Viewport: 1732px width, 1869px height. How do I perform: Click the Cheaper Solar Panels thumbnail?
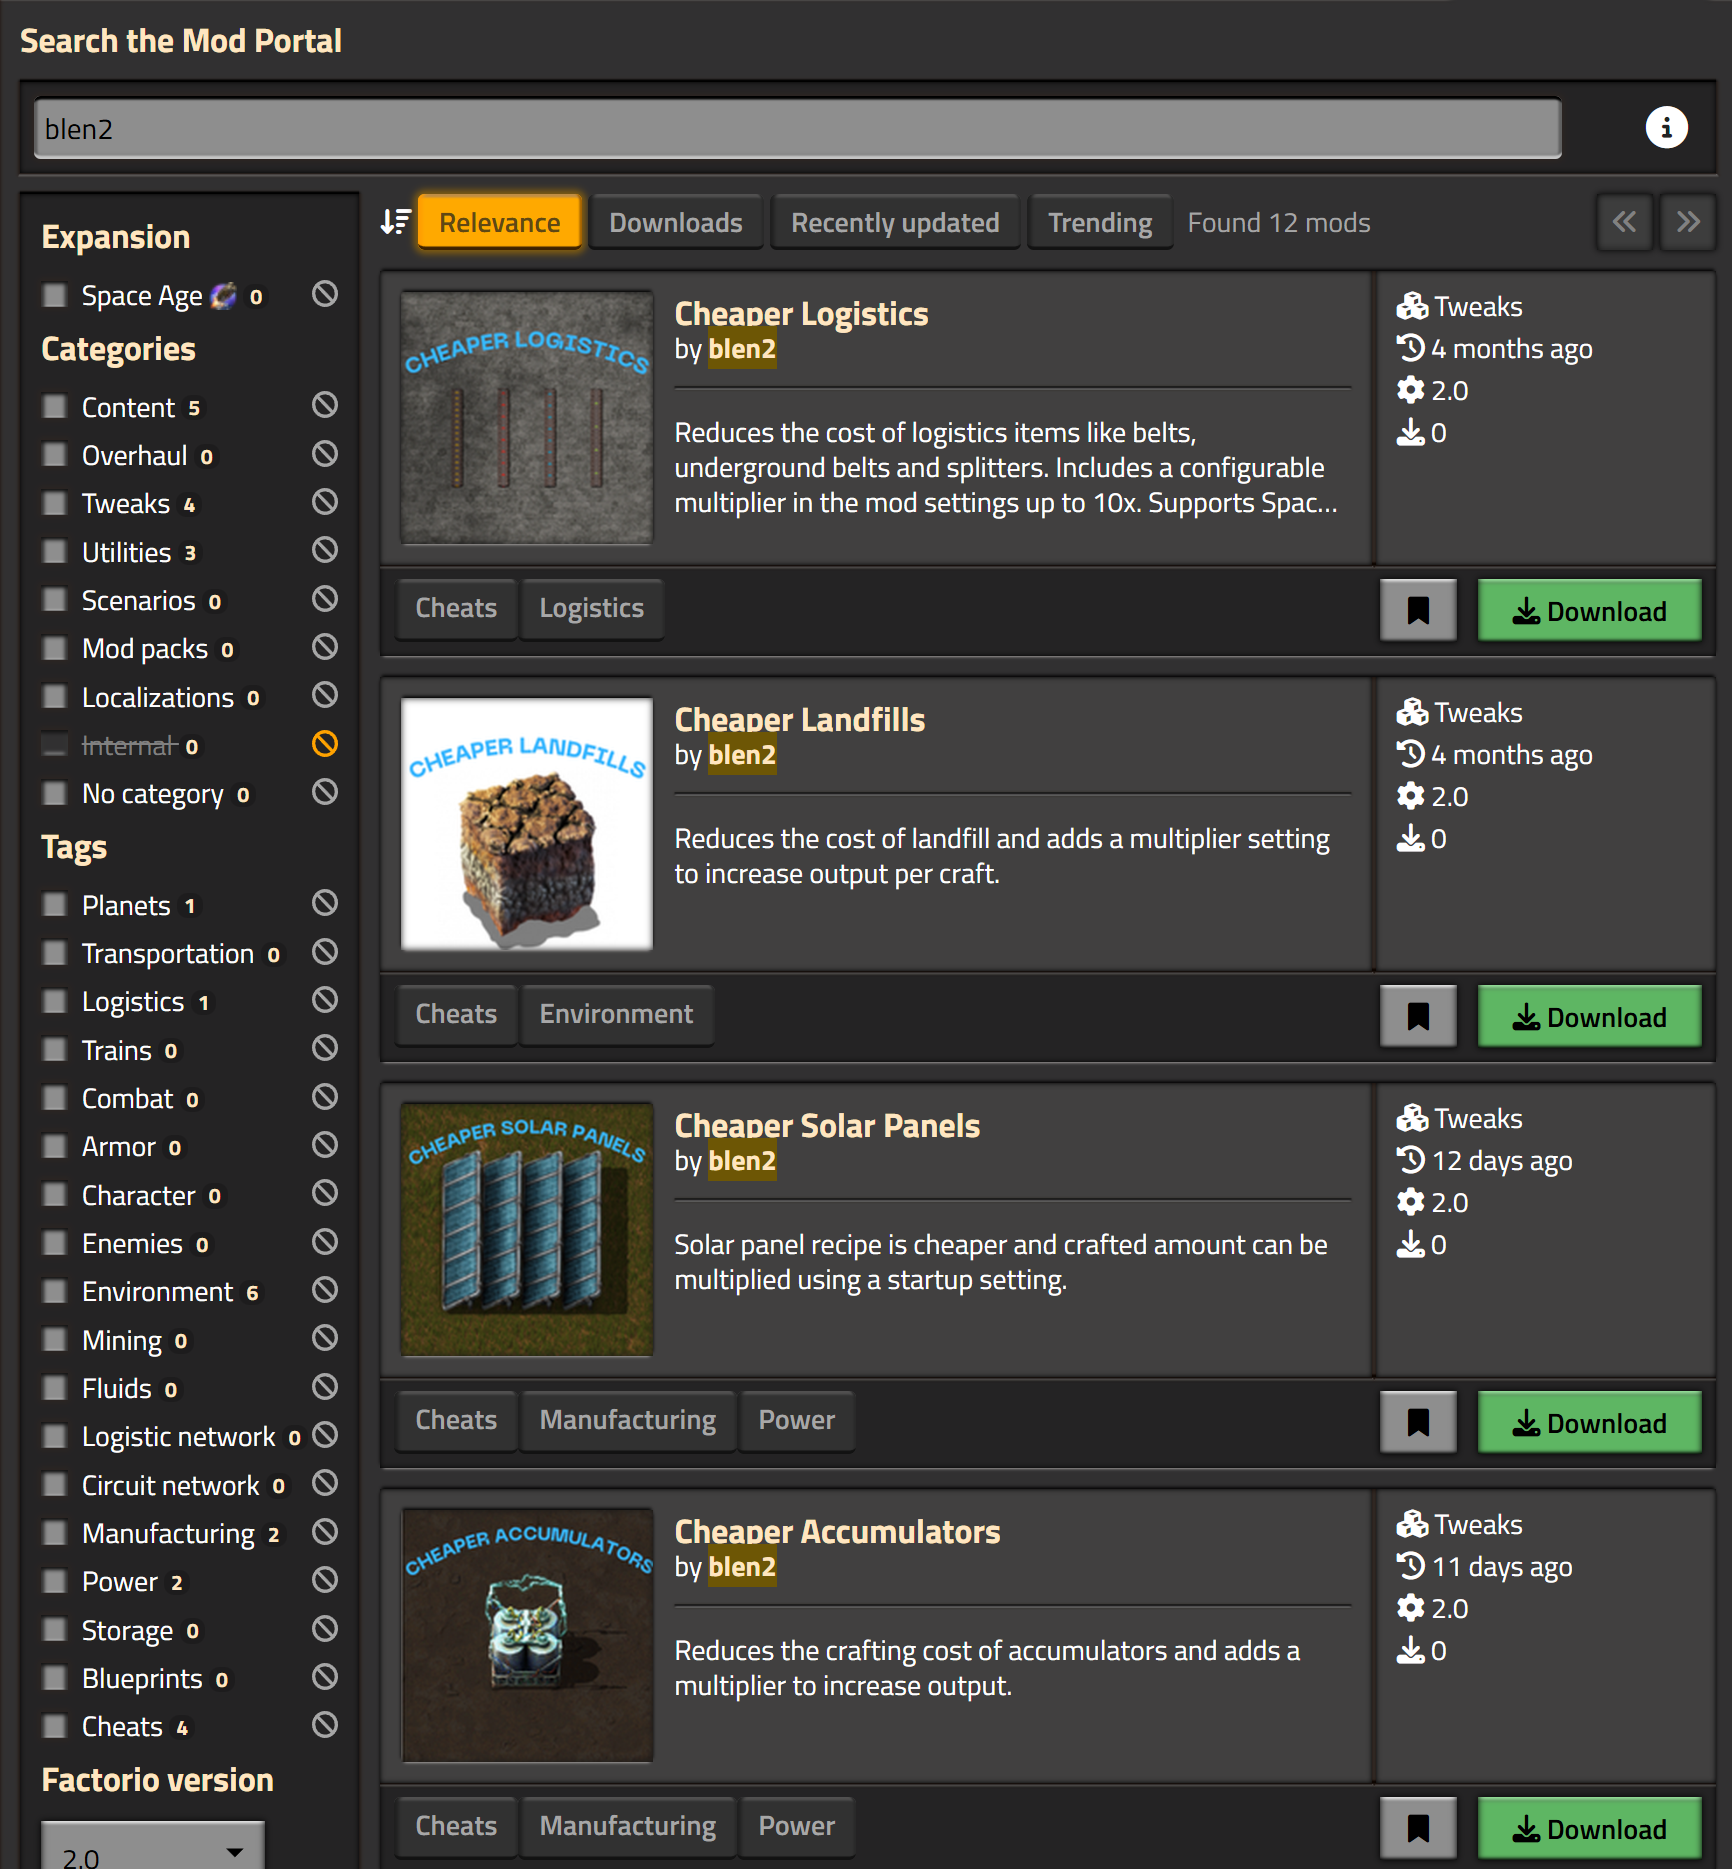pos(527,1229)
